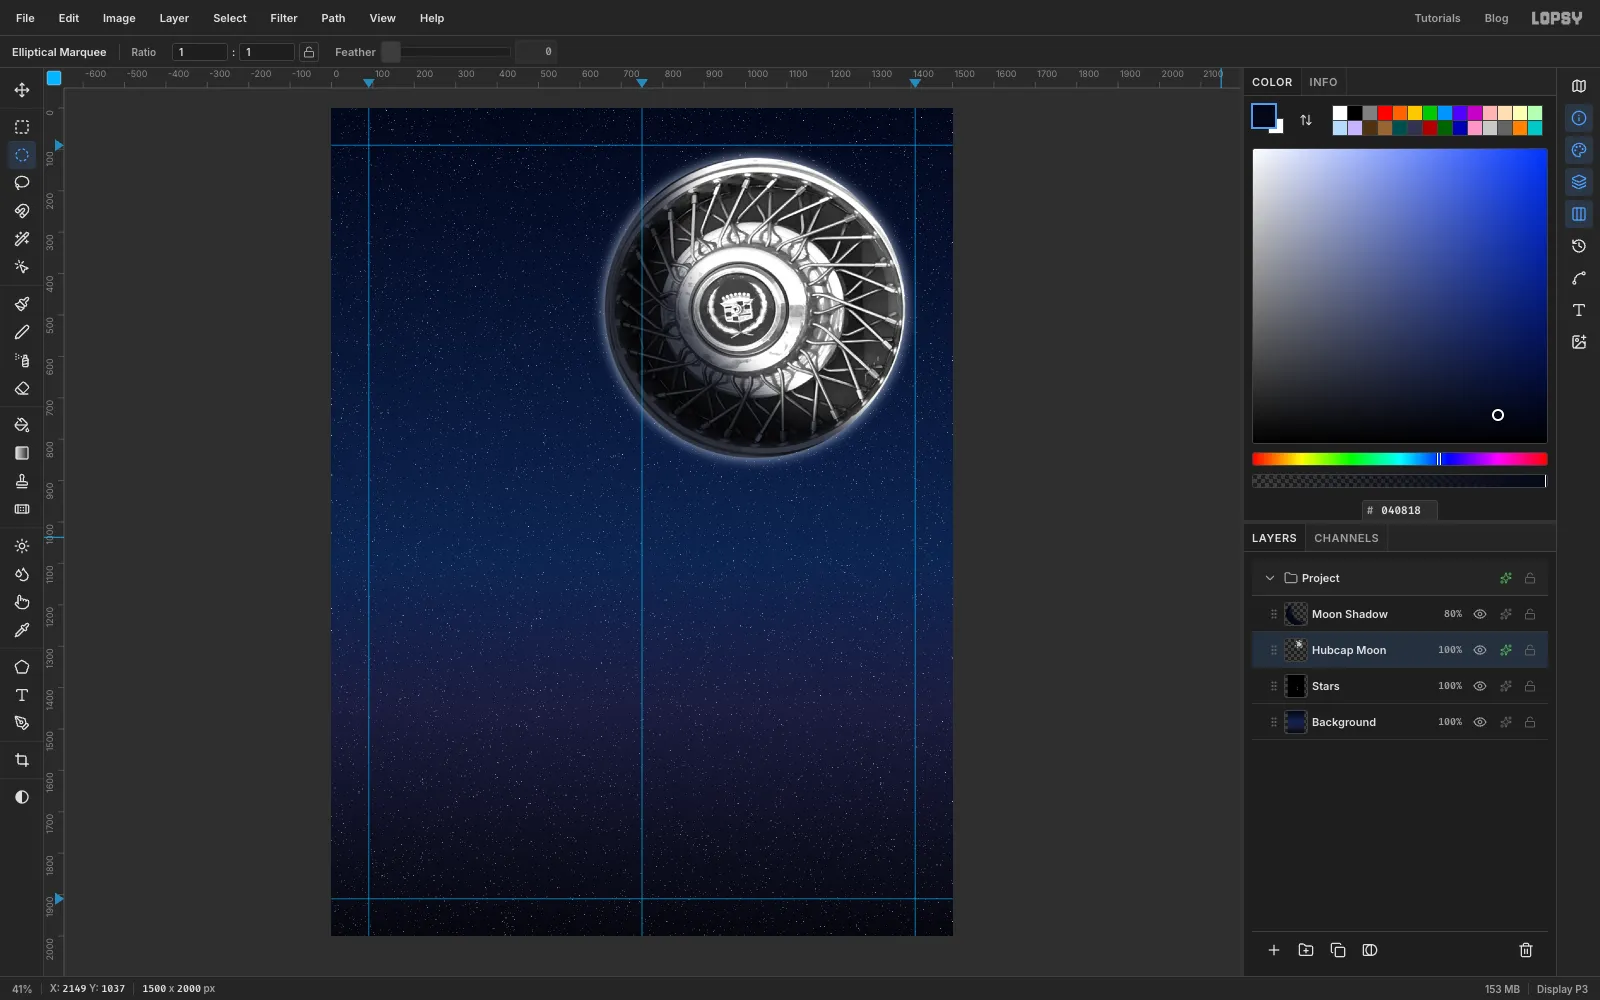This screenshot has width=1600, height=1000.
Task: Select the Shape polygon tool
Action: pos(22,667)
